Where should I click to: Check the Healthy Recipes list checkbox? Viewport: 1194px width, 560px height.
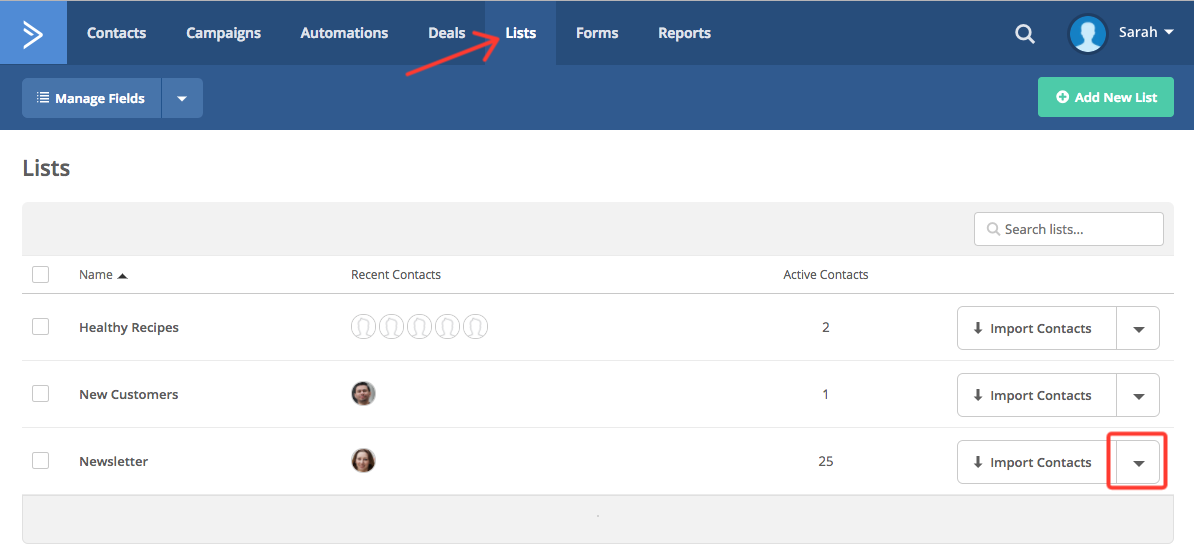coord(40,327)
